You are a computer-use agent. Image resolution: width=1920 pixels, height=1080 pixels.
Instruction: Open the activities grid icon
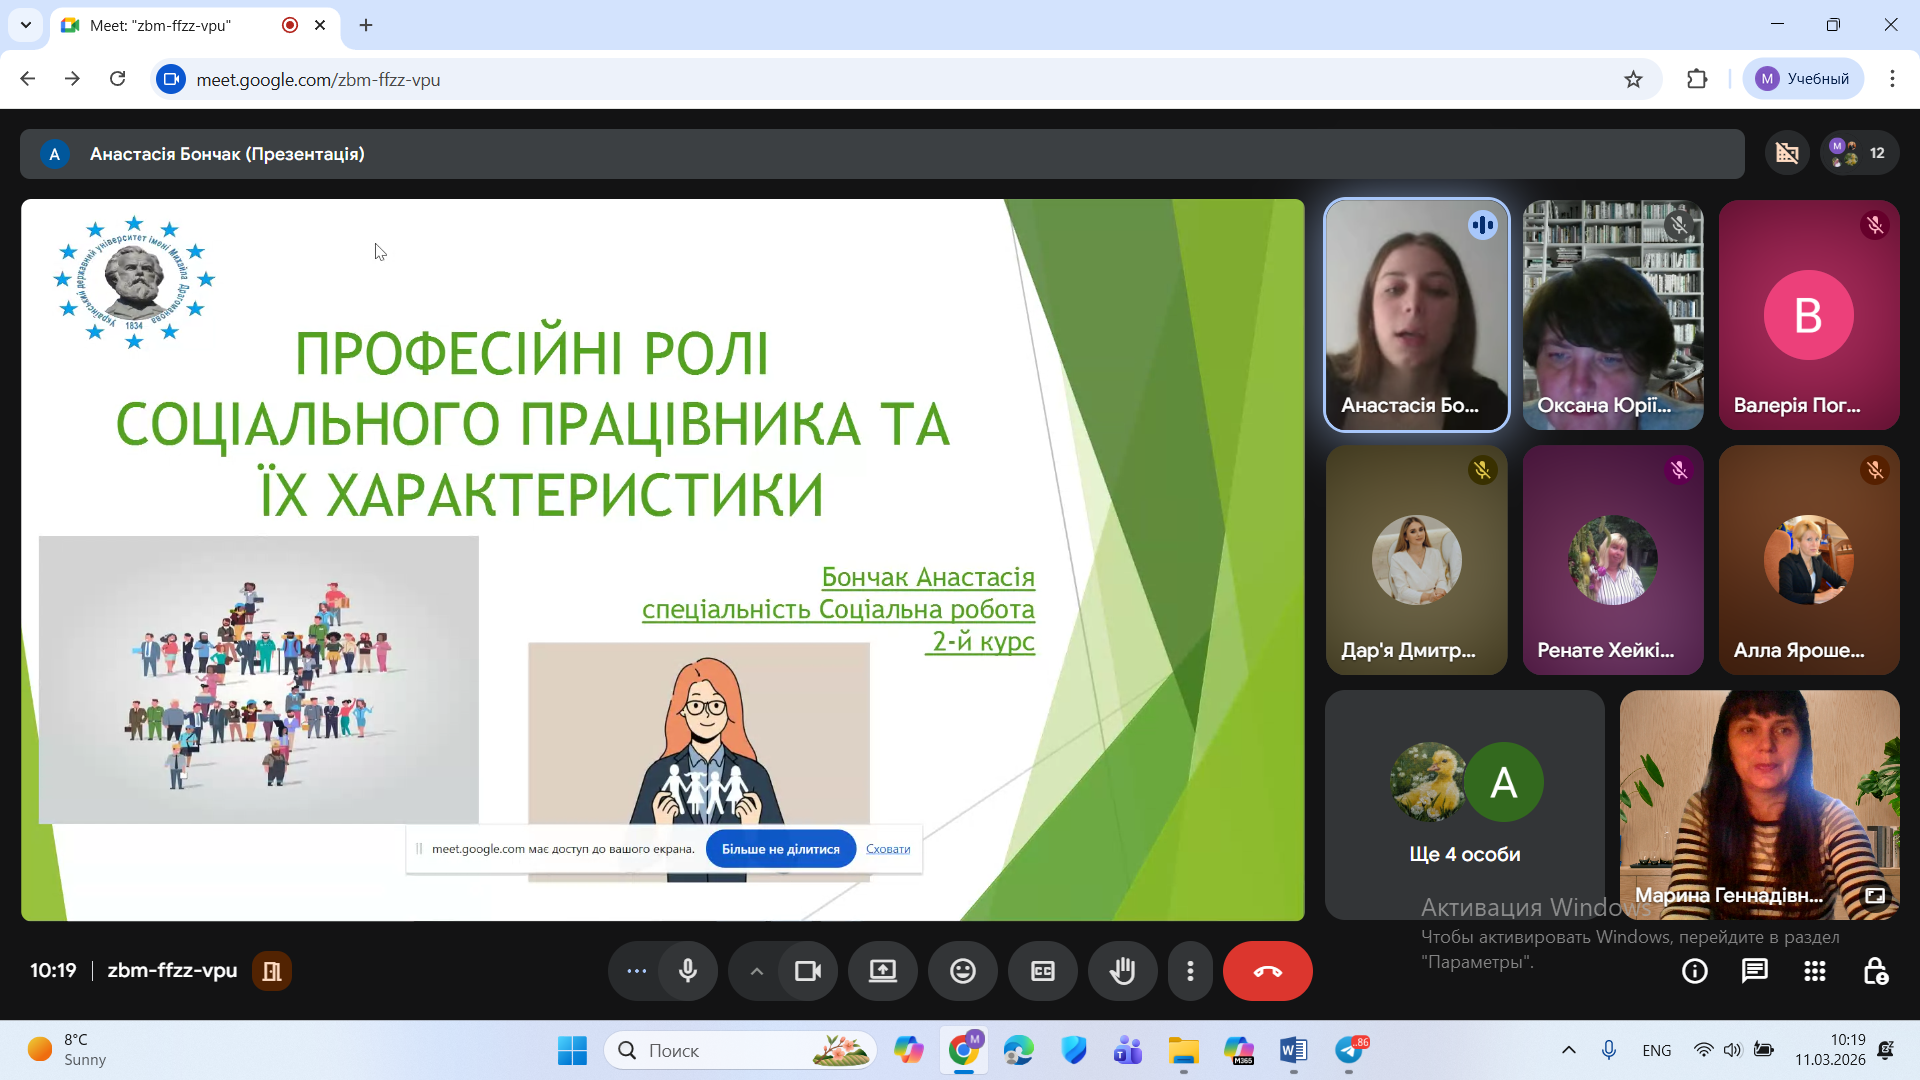point(1814,971)
